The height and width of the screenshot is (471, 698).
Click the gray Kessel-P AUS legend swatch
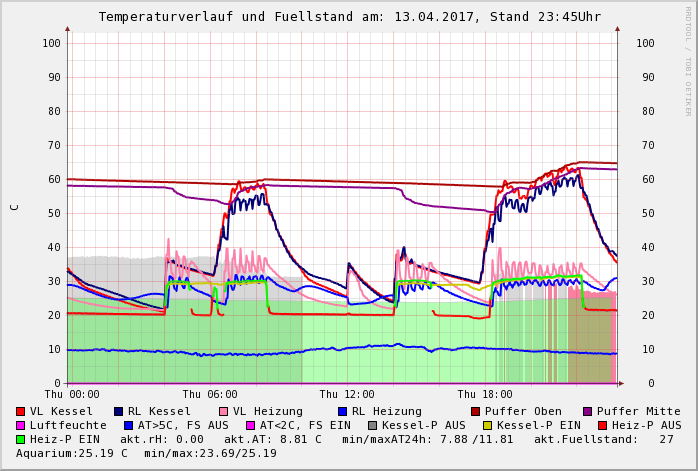point(373,425)
